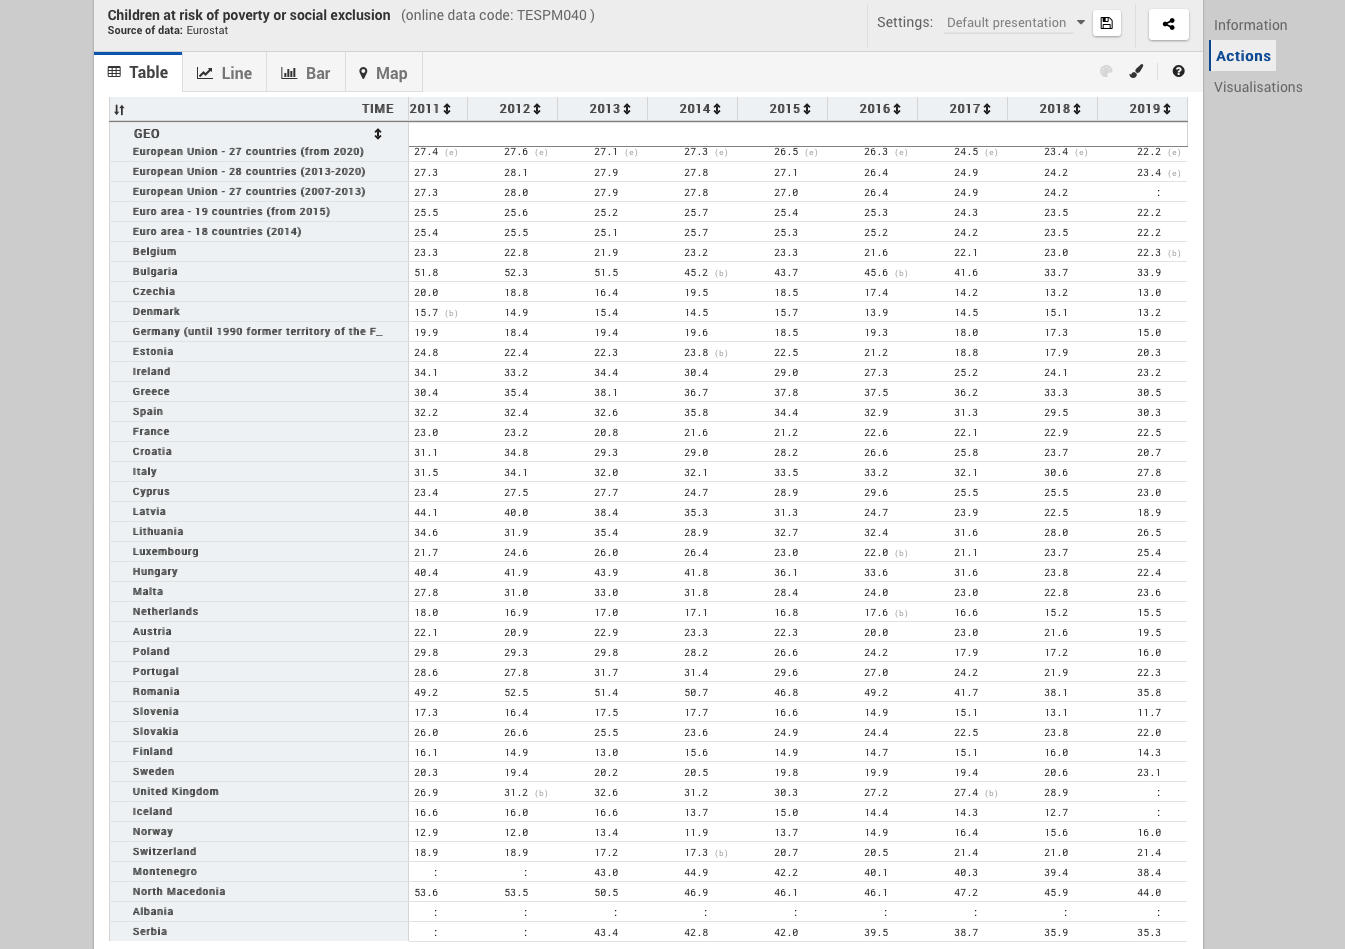Select the United Kingdom row label
The image size is (1345, 949).
tap(175, 792)
